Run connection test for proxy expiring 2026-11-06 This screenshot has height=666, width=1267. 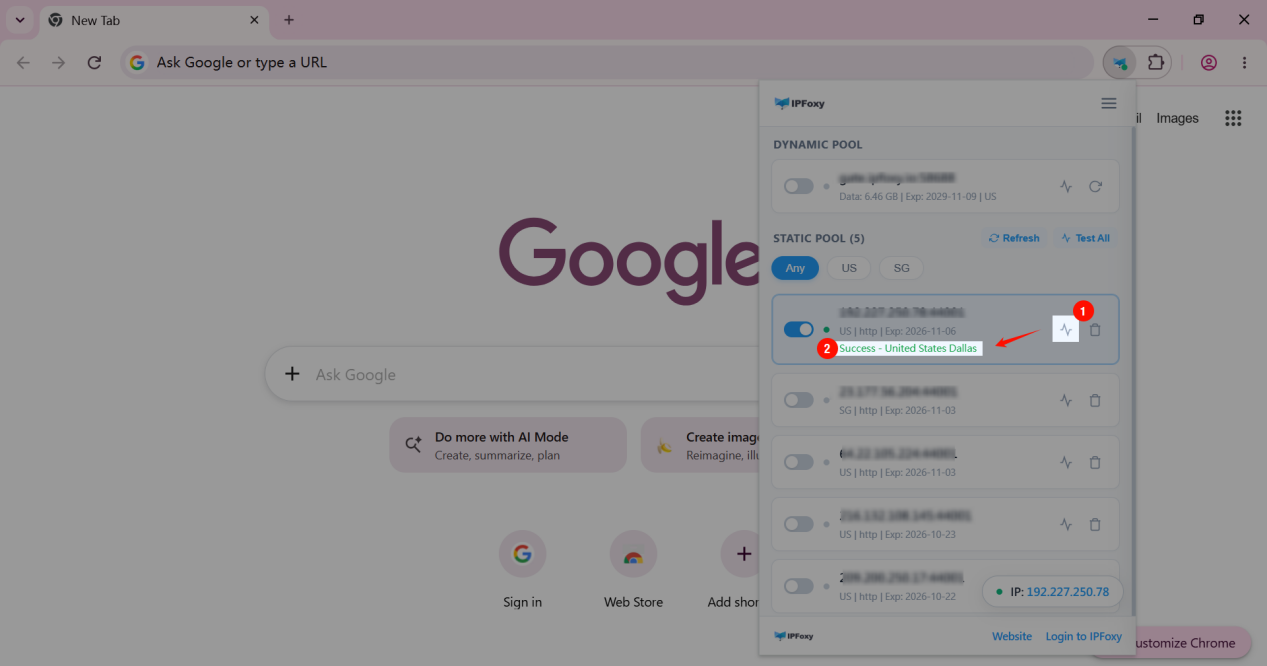(1066, 329)
